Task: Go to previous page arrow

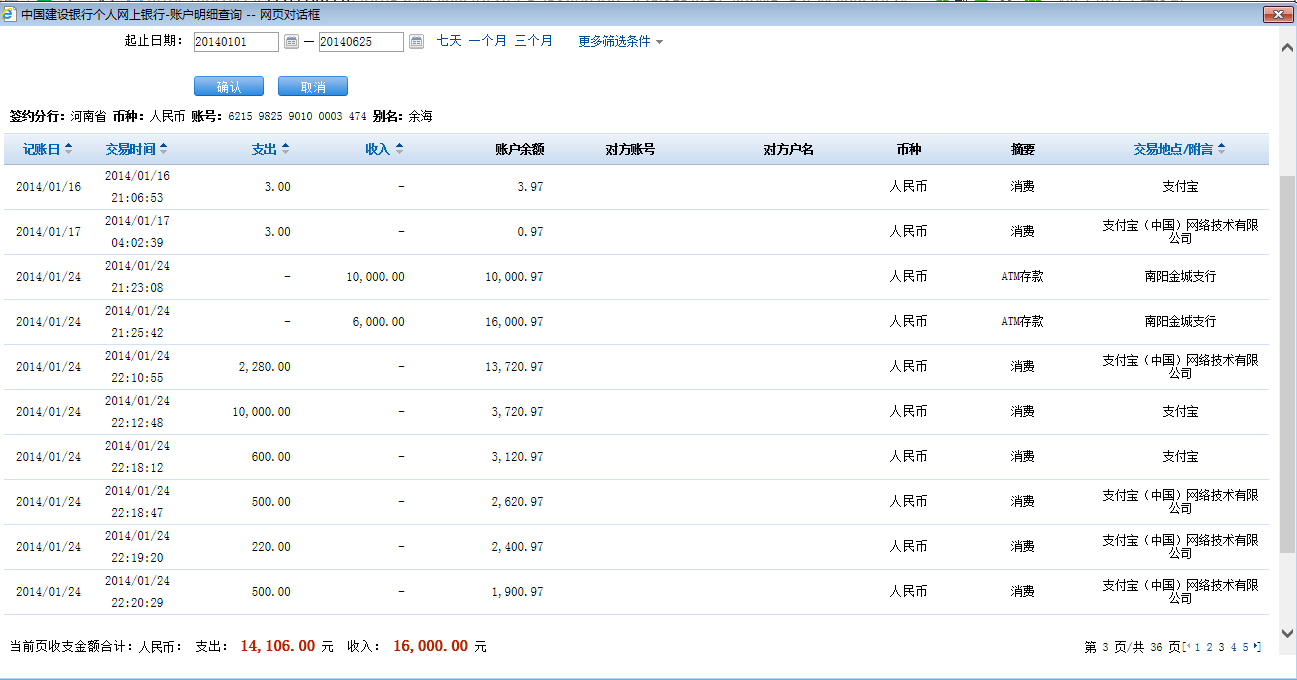Action: [x=1188, y=647]
